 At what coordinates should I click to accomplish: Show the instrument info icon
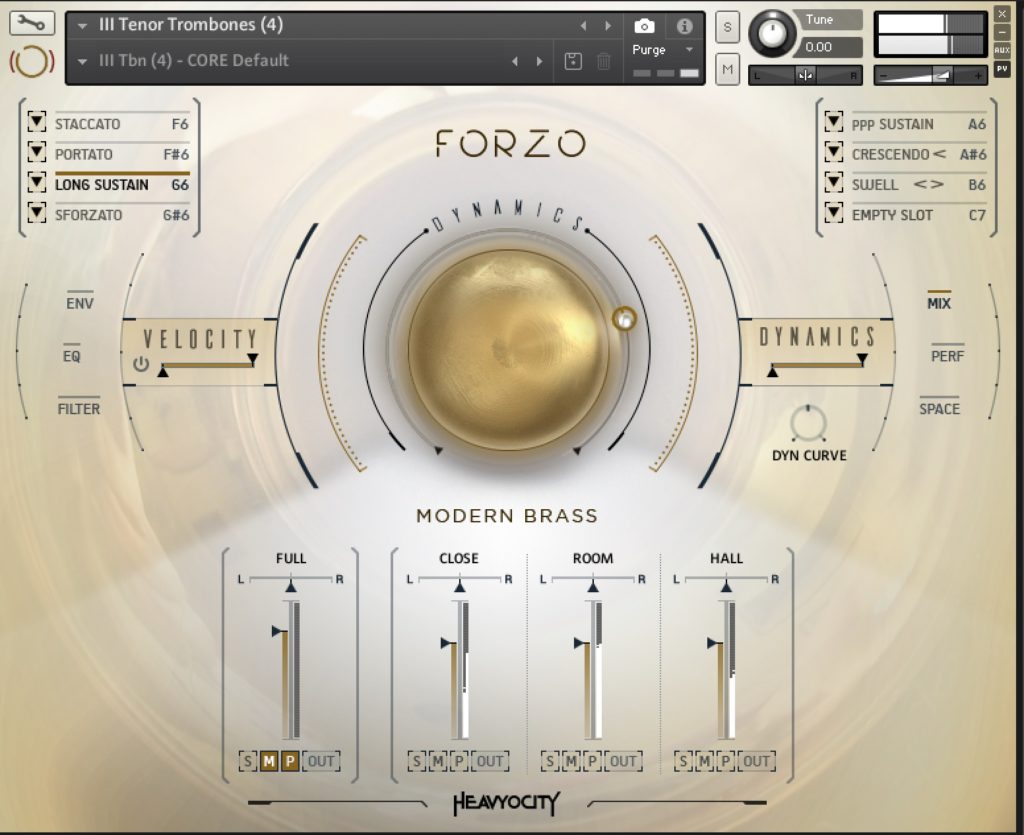(684, 26)
